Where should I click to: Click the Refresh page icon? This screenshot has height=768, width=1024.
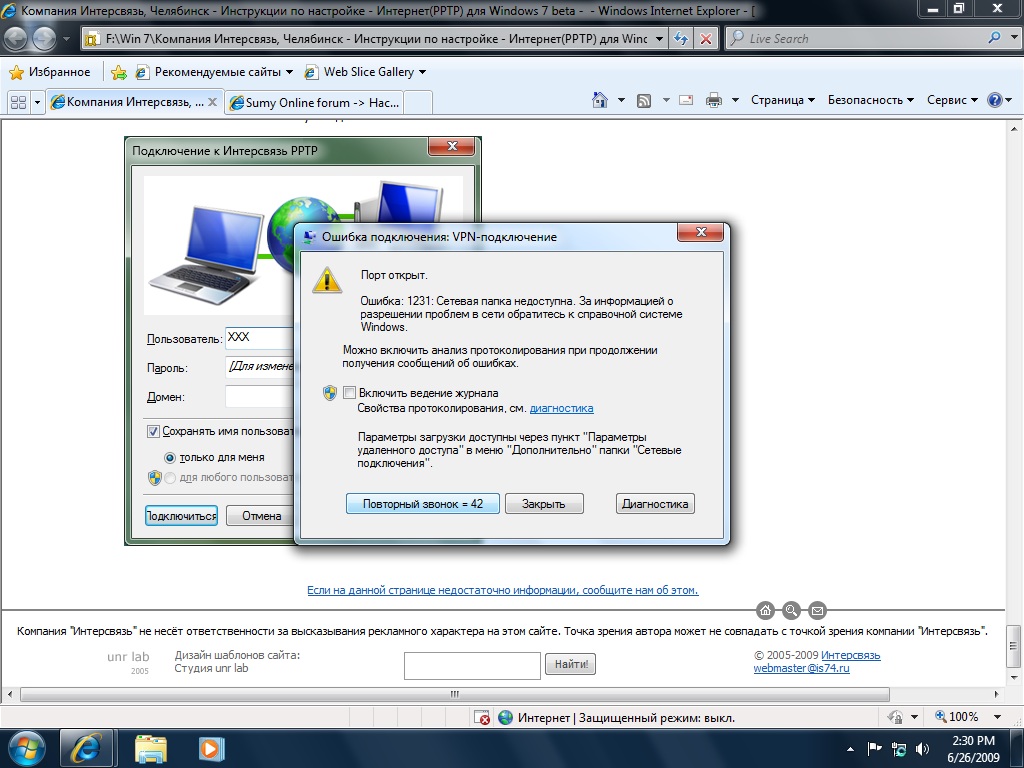coord(681,39)
